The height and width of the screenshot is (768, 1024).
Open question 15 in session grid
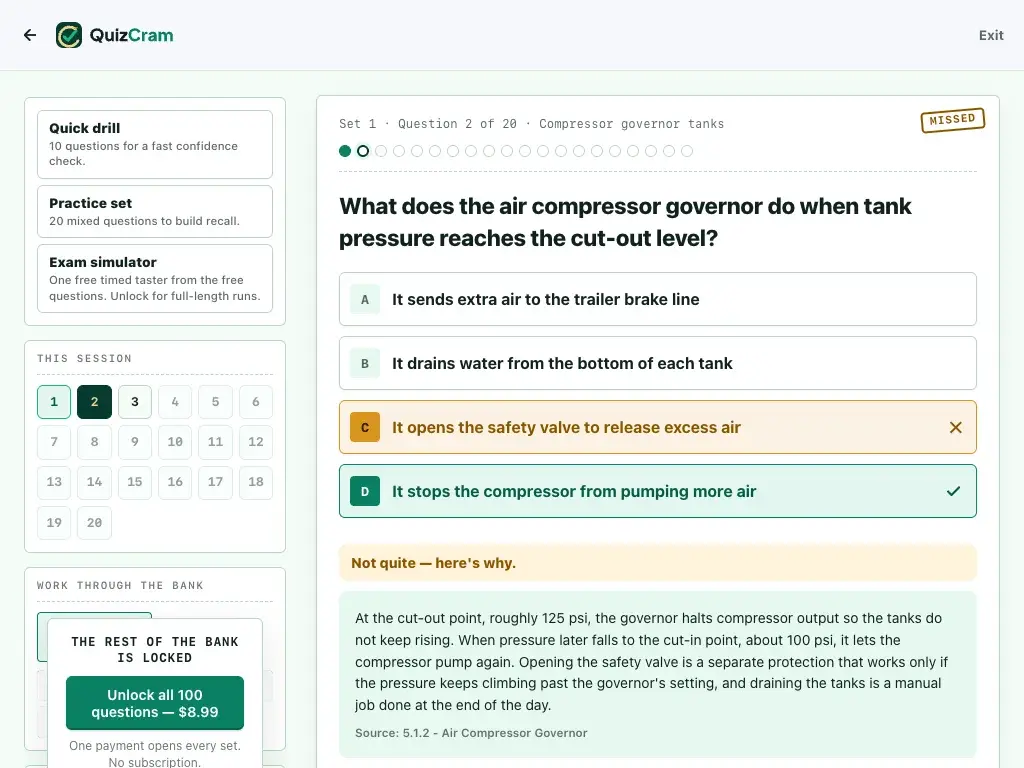point(135,482)
